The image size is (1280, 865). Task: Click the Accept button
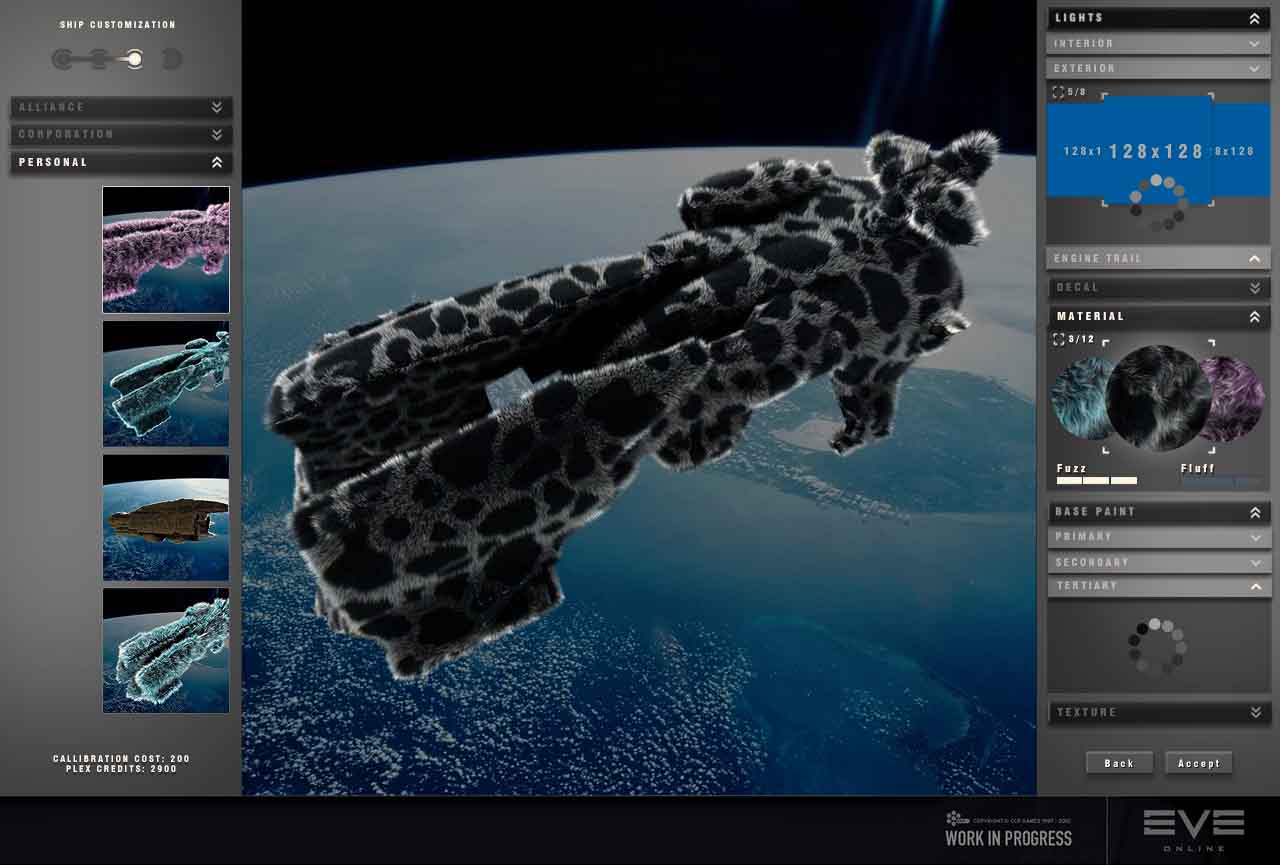[x=1199, y=763]
